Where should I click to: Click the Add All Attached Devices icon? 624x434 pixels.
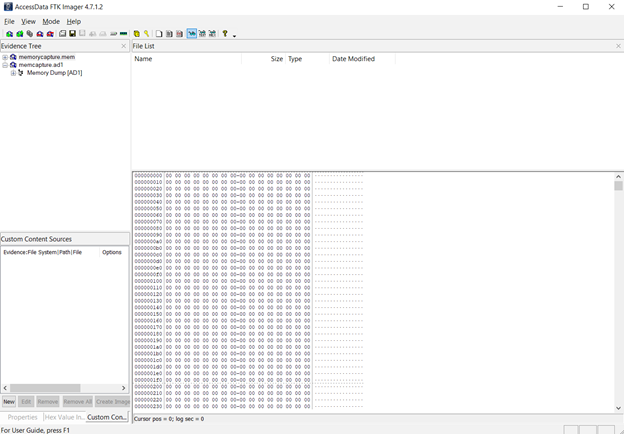(20, 34)
